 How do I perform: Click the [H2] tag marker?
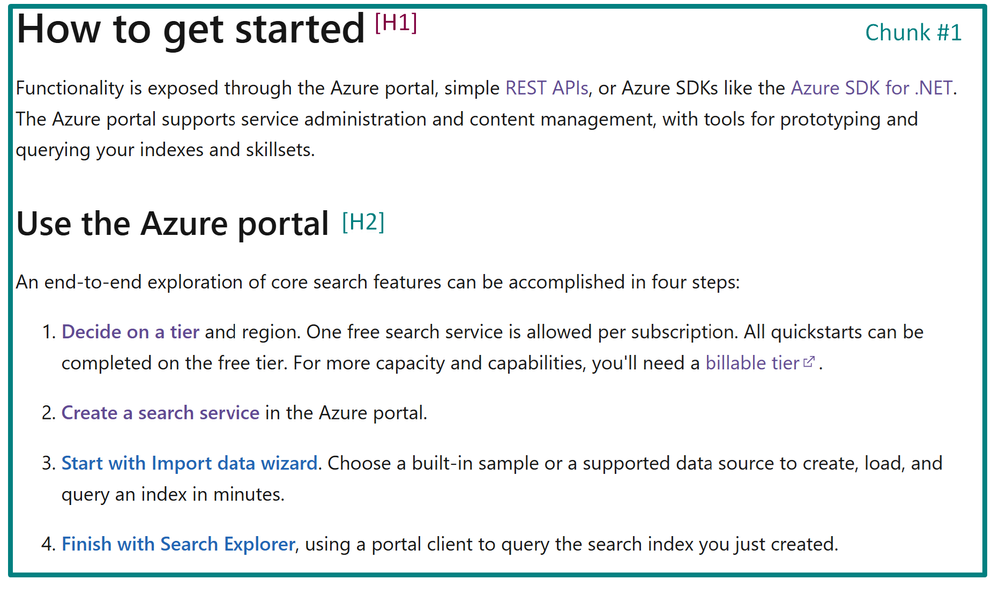pos(363,222)
